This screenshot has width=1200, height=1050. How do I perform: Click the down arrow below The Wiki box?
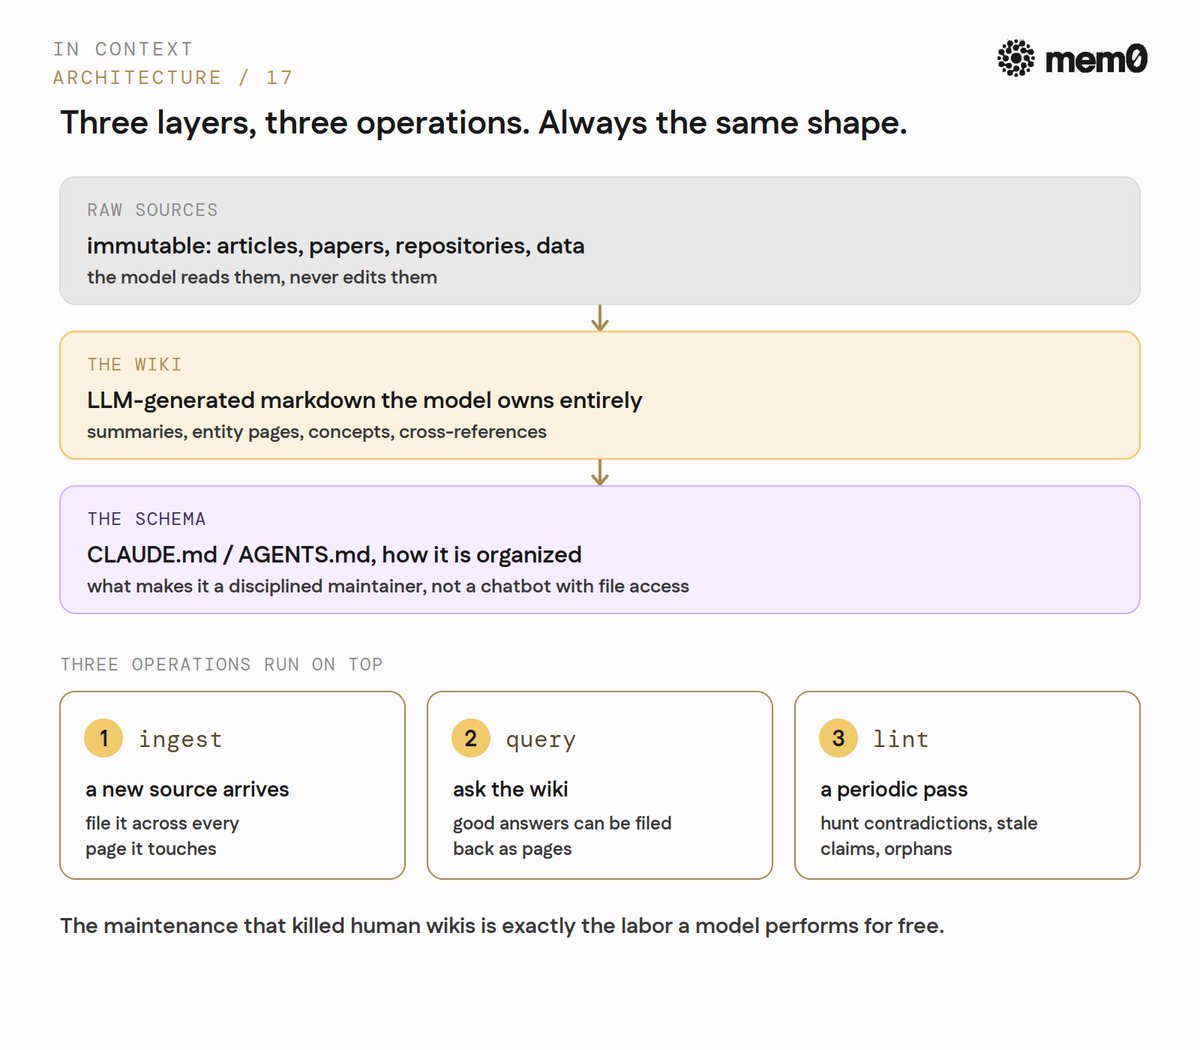pyautogui.click(x=600, y=472)
